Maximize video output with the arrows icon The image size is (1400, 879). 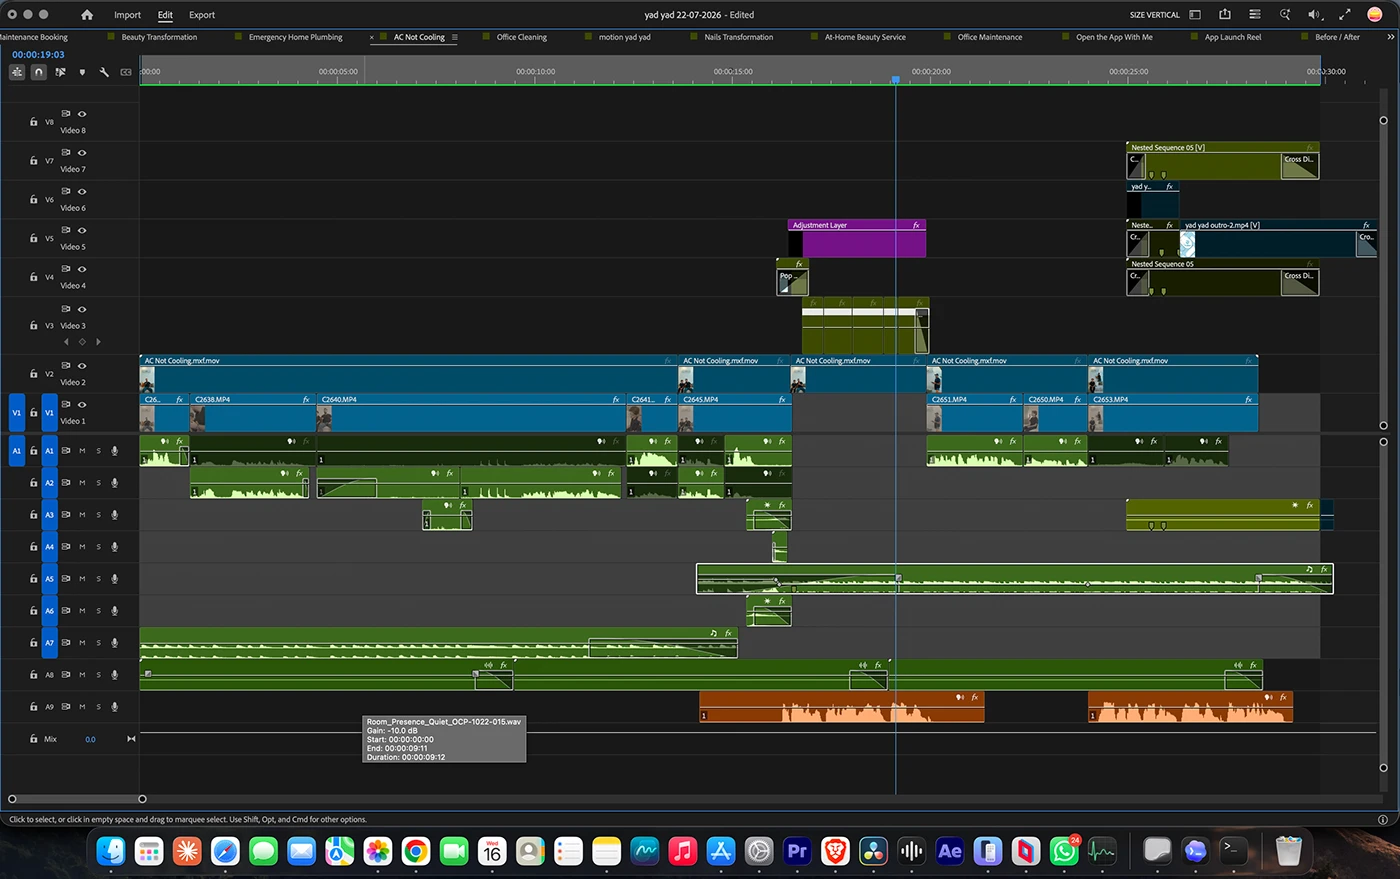coord(1345,15)
